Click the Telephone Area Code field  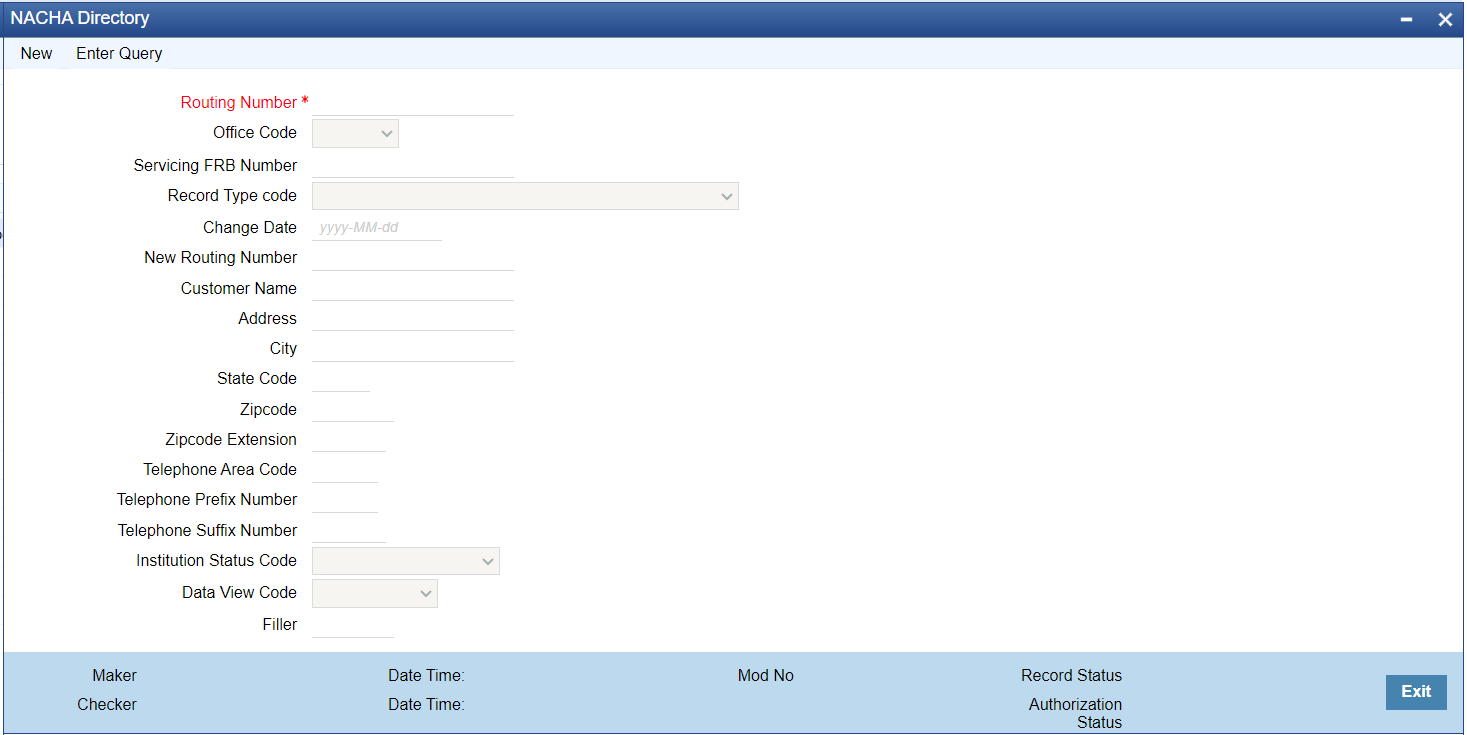pos(345,469)
